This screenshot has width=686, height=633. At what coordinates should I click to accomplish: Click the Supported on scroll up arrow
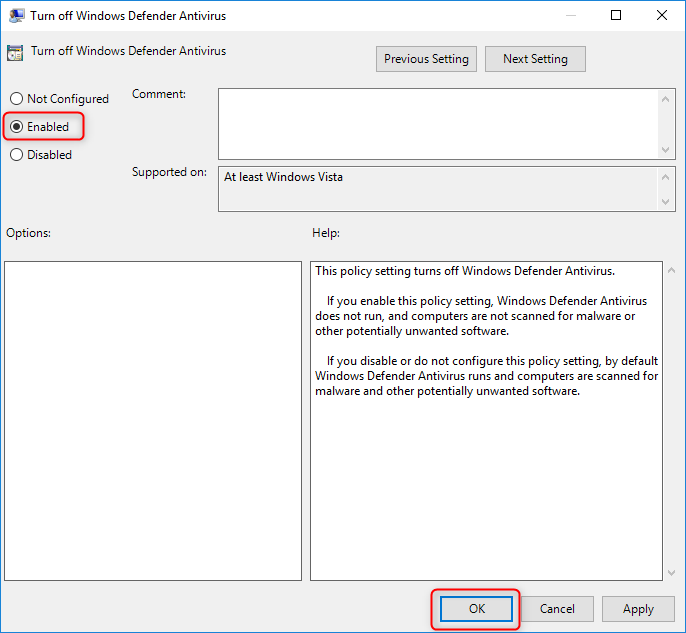[x=667, y=177]
